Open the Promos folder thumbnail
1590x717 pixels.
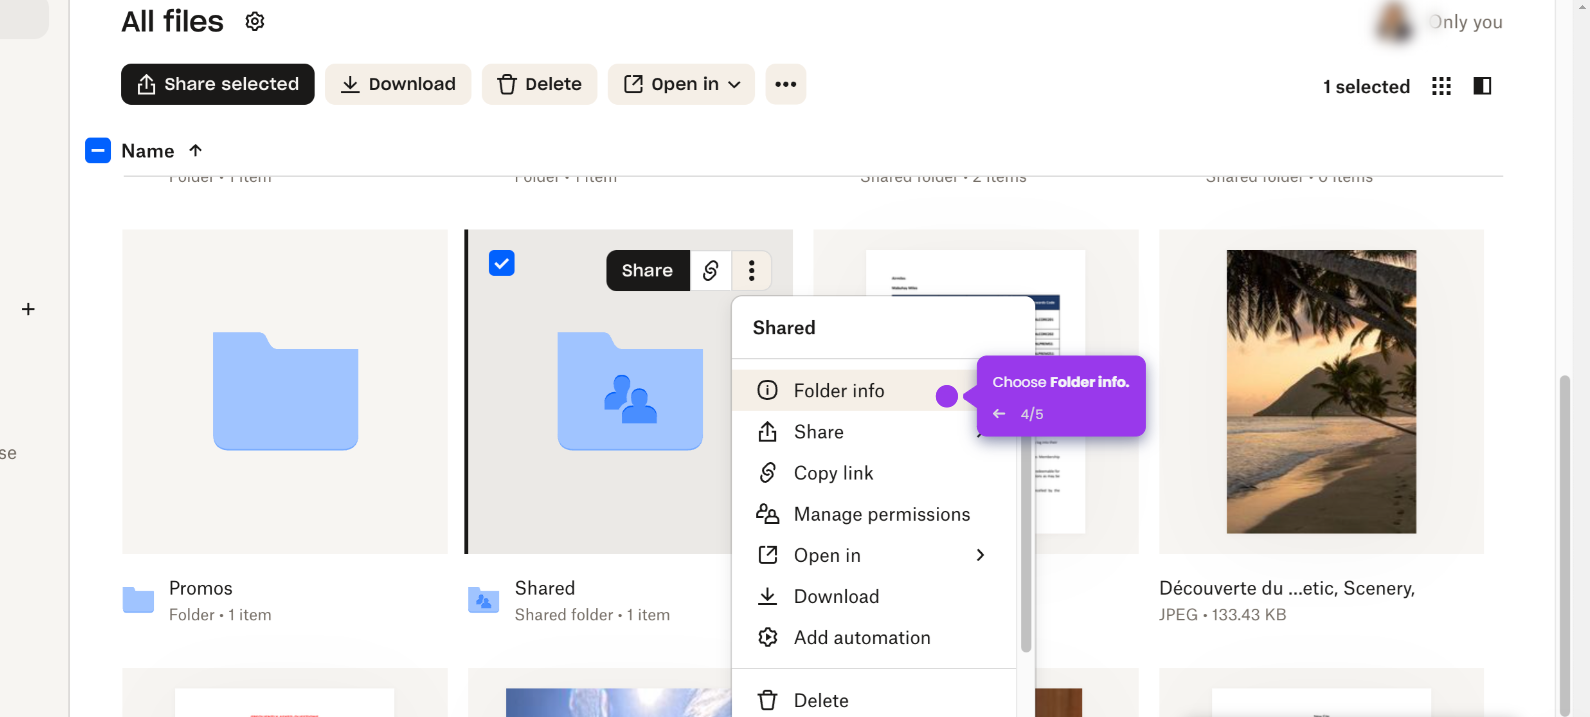tap(285, 392)
